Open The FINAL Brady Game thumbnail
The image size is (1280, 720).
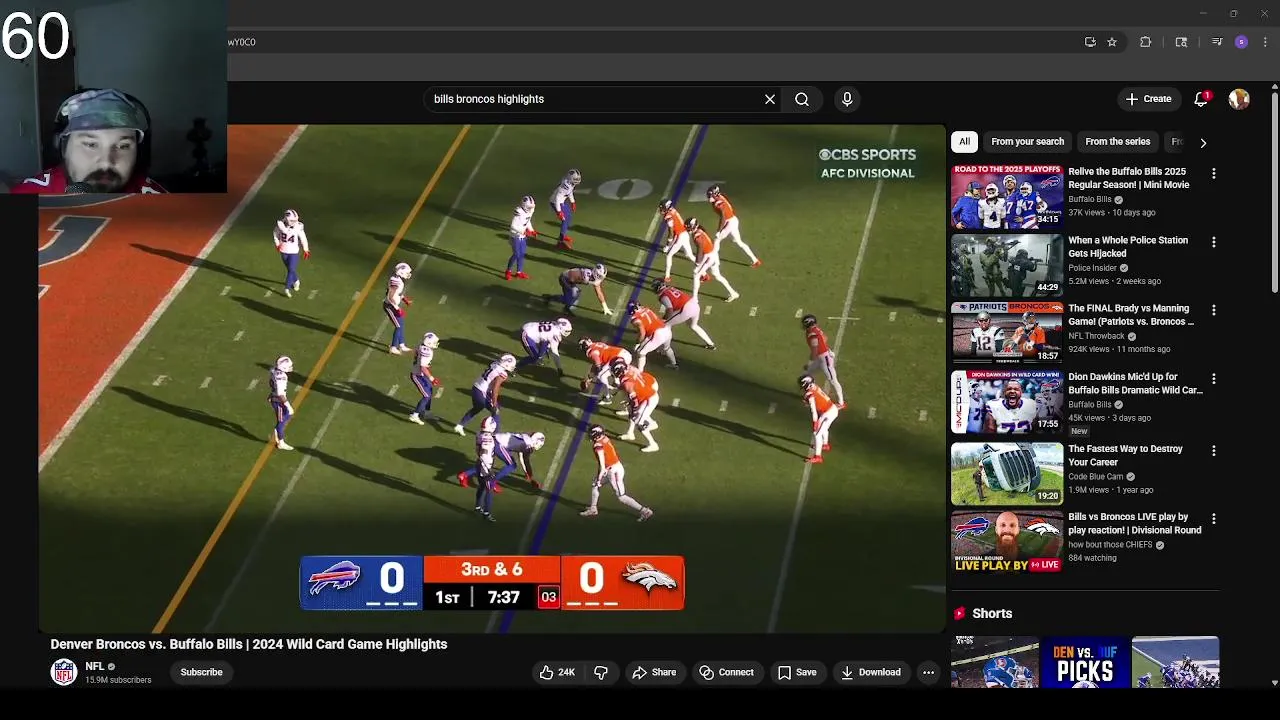1007,333
